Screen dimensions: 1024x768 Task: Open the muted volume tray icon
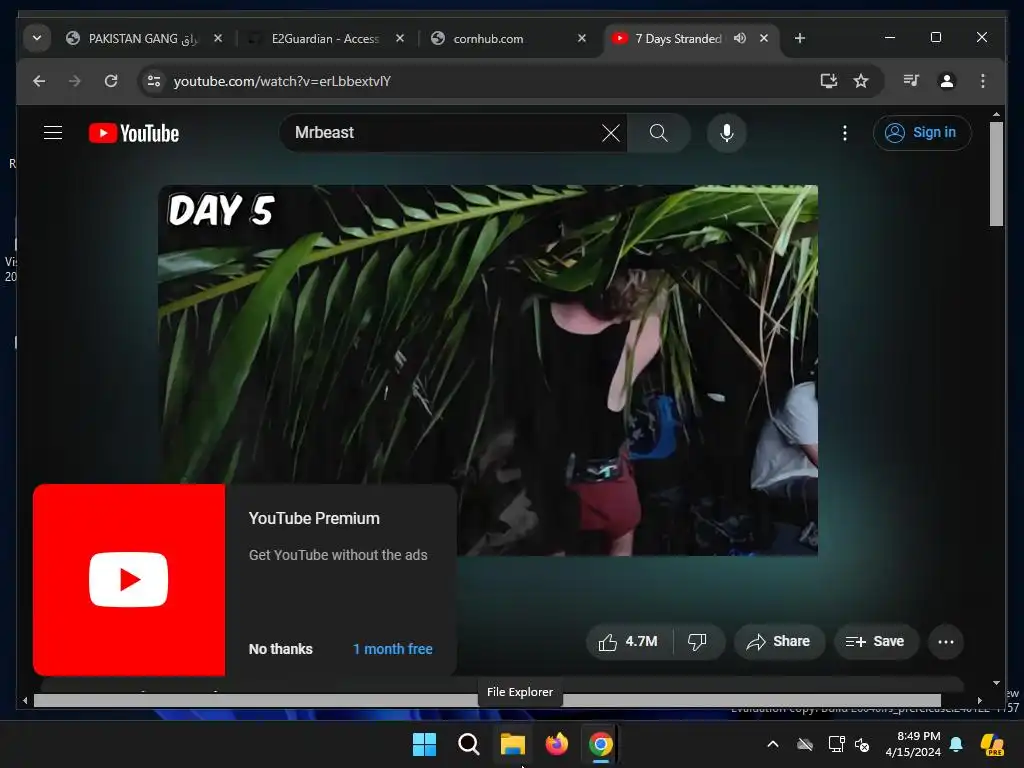tap(862, 744)
